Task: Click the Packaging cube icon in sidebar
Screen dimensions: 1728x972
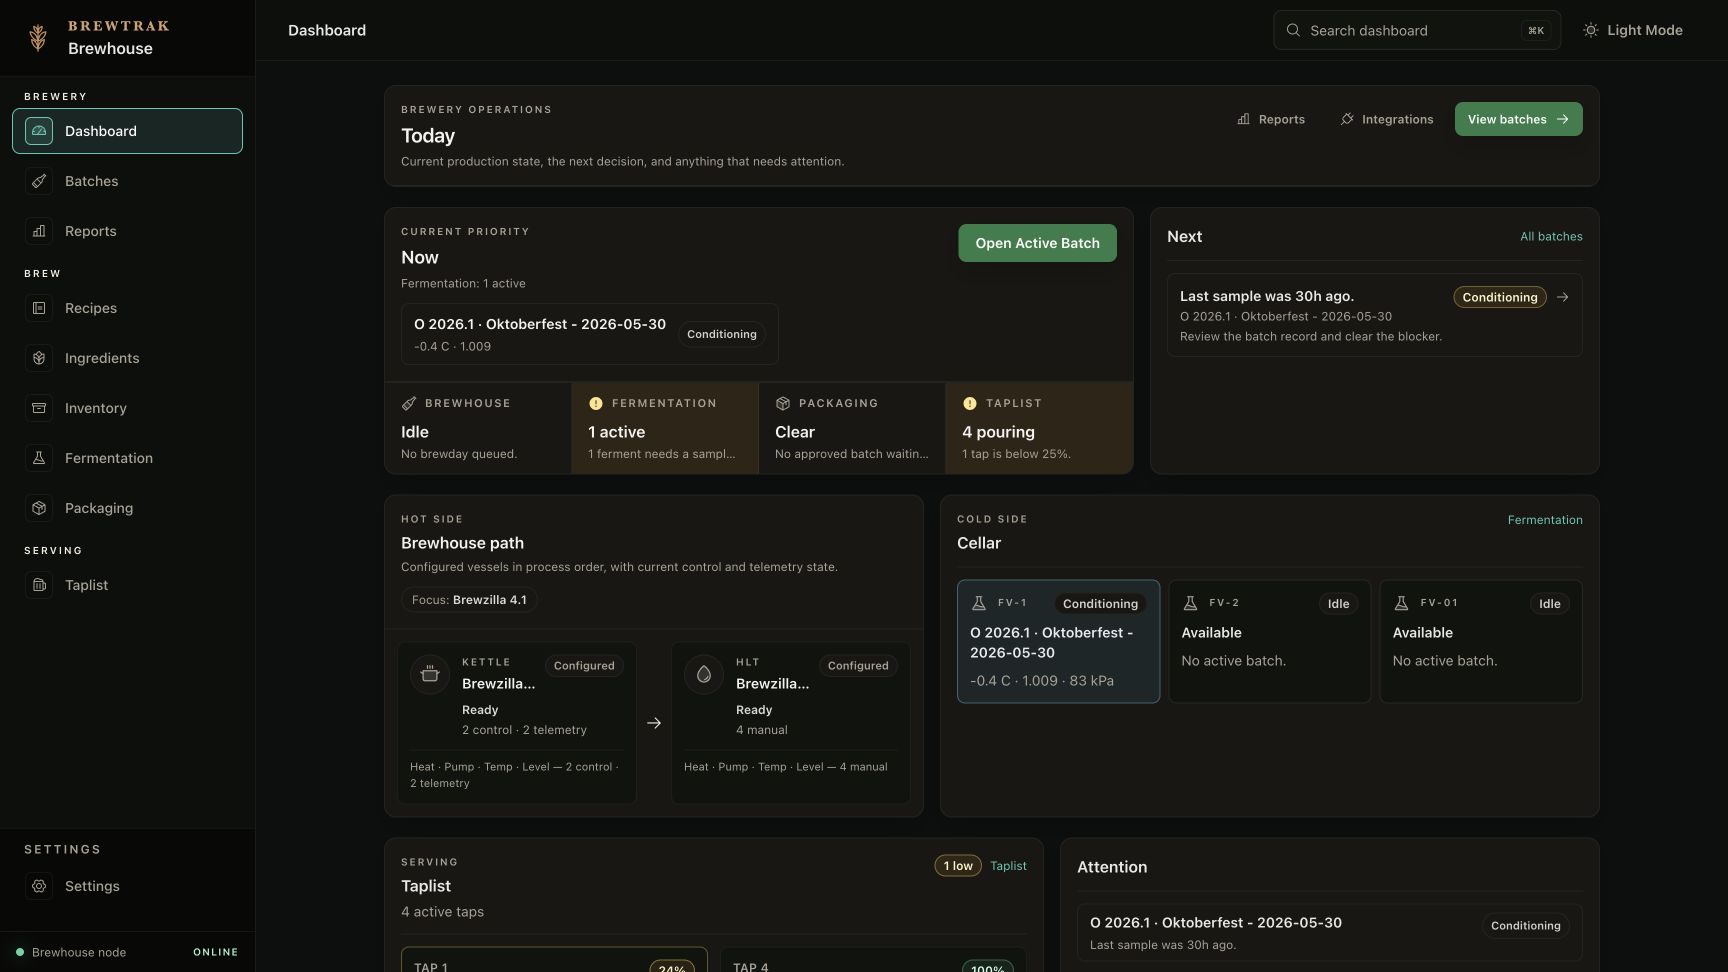Action: (x=39, y=508)
